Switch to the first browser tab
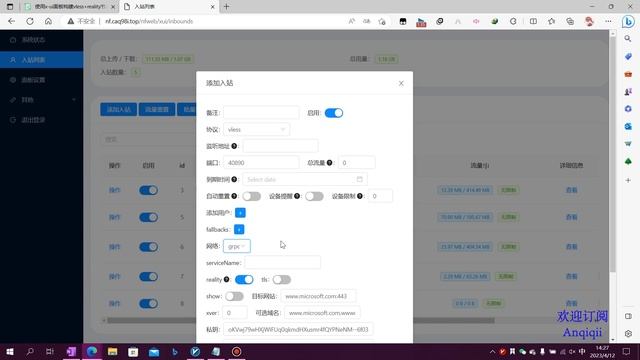The image size is (640, 360). coord(69,7)
